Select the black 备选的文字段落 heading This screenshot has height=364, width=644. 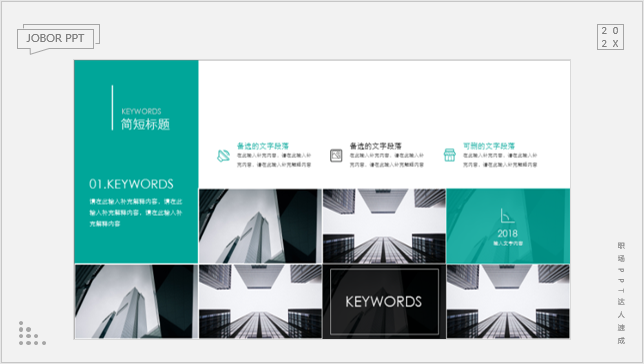click(376, 146)
